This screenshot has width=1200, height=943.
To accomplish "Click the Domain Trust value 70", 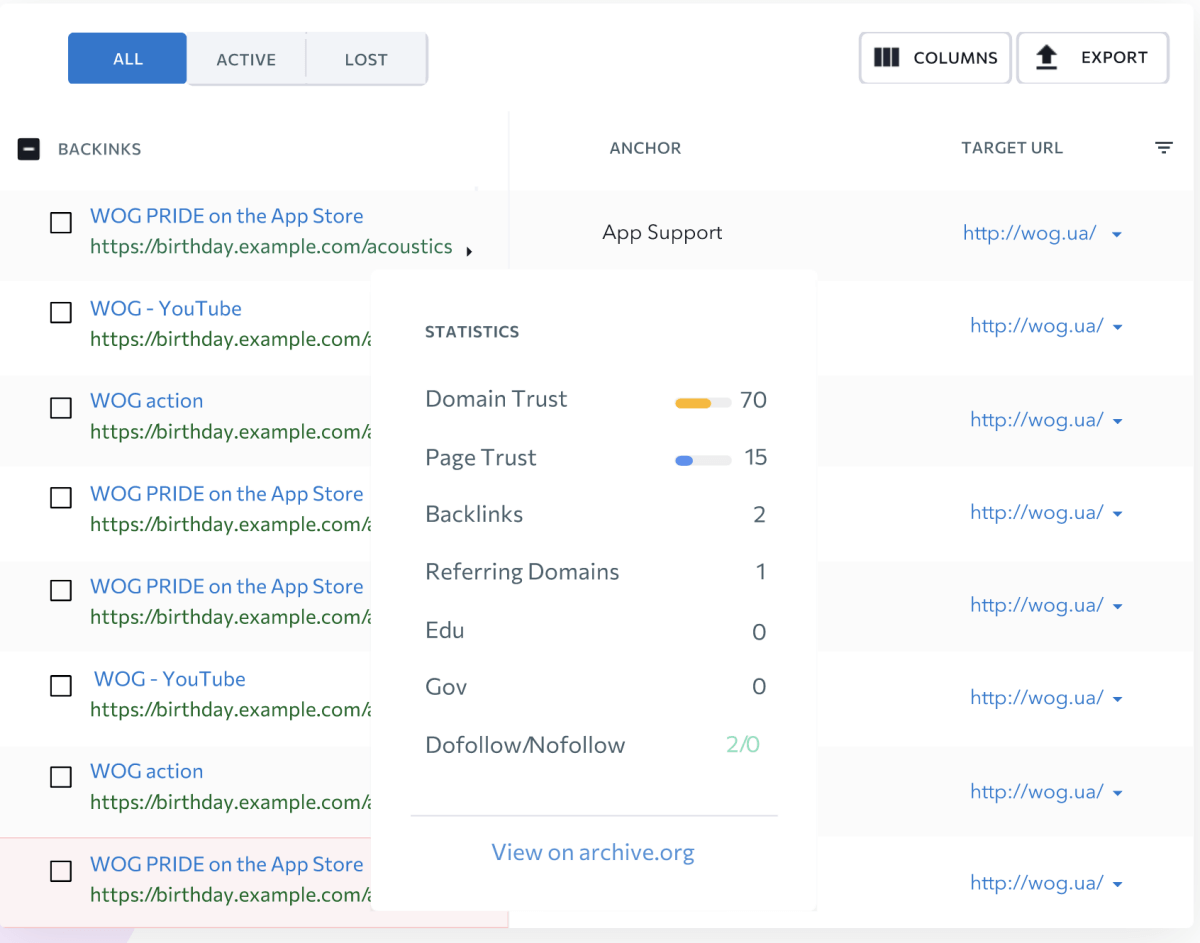I will click(753, 400).
